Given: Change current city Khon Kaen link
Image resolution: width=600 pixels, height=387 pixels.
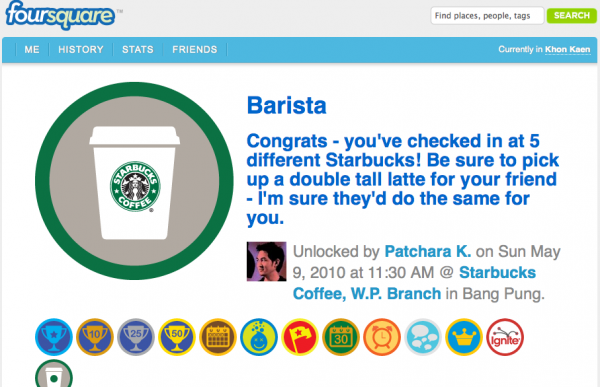Looking at the screenshot, I should click(567, 49).
